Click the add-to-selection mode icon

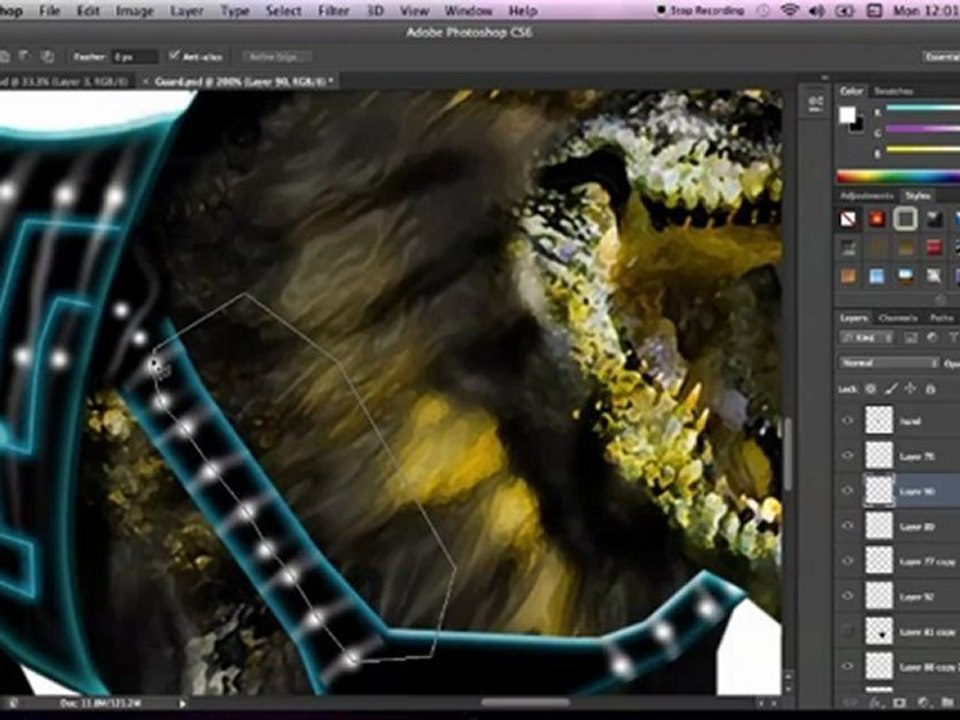coord(4,57)
